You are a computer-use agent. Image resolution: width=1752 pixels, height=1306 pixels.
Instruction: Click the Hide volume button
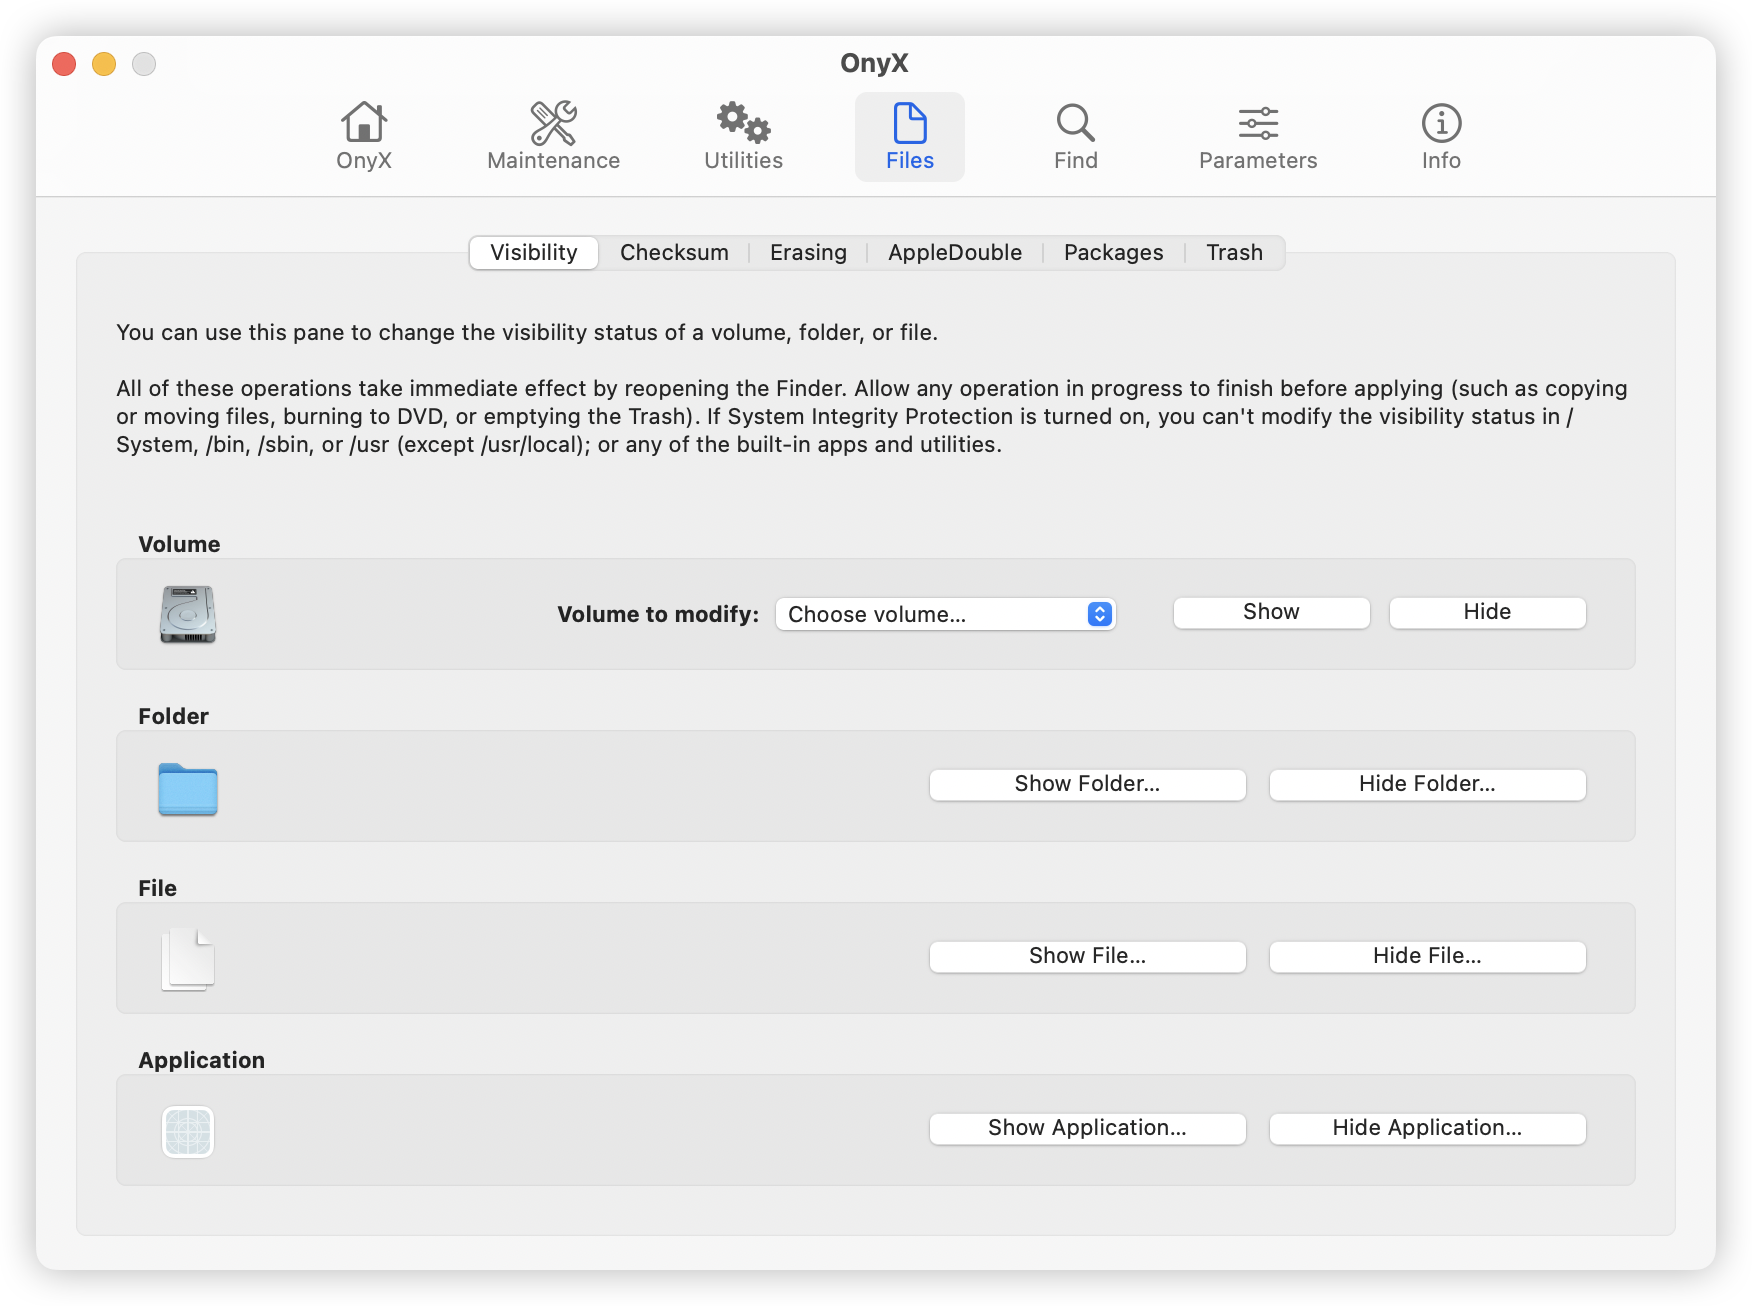pos(1487,612)
